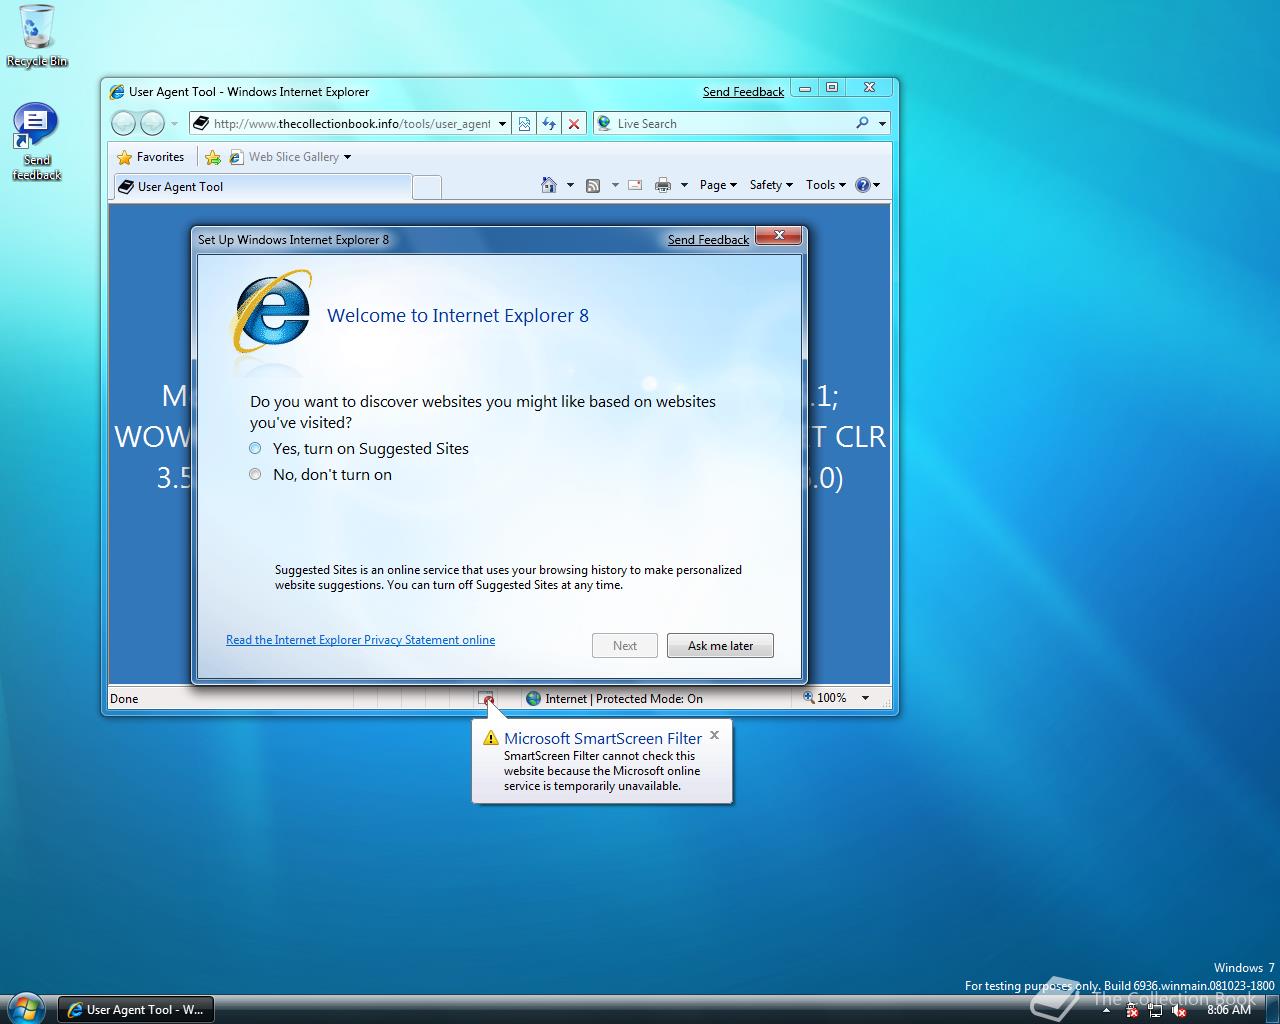Click the grayed-out Next button in setup dialog
Image resolution: width=1280 pixels, height=1024 pixels.
625,646
